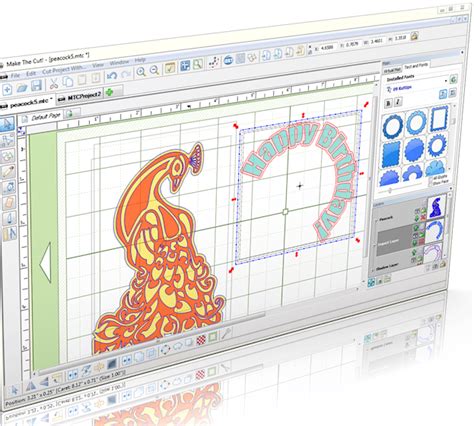Click the W width input field
Viewport: 474px width, 426px height.
pos(376,41)
